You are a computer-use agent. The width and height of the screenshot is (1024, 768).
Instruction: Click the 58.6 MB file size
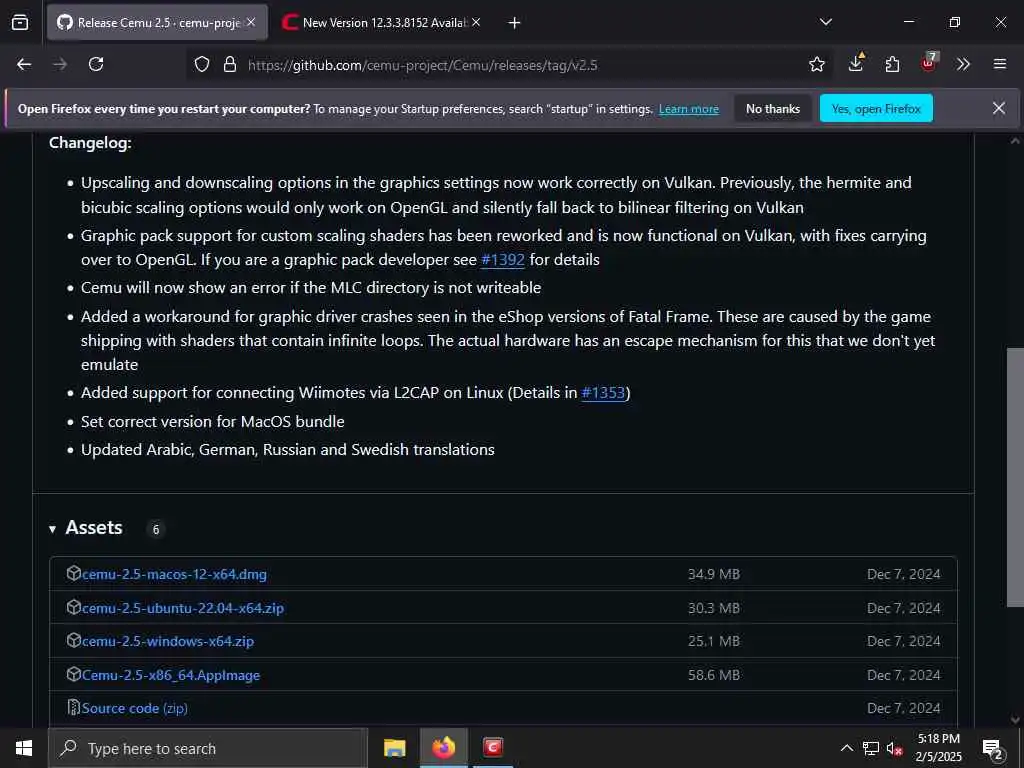click(714, 675)
